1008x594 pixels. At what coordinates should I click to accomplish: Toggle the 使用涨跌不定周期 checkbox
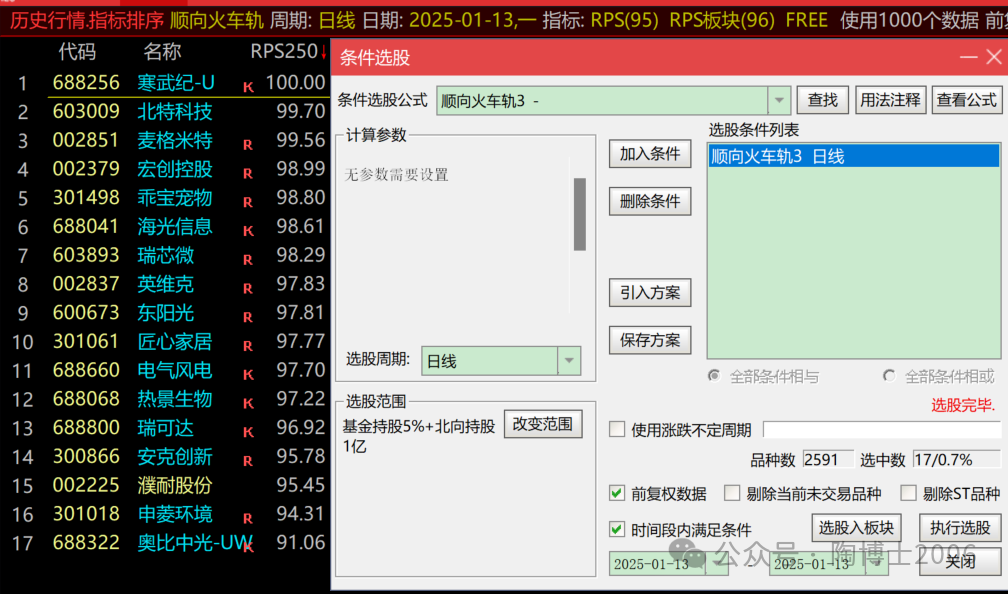click(x=617, y=429)
